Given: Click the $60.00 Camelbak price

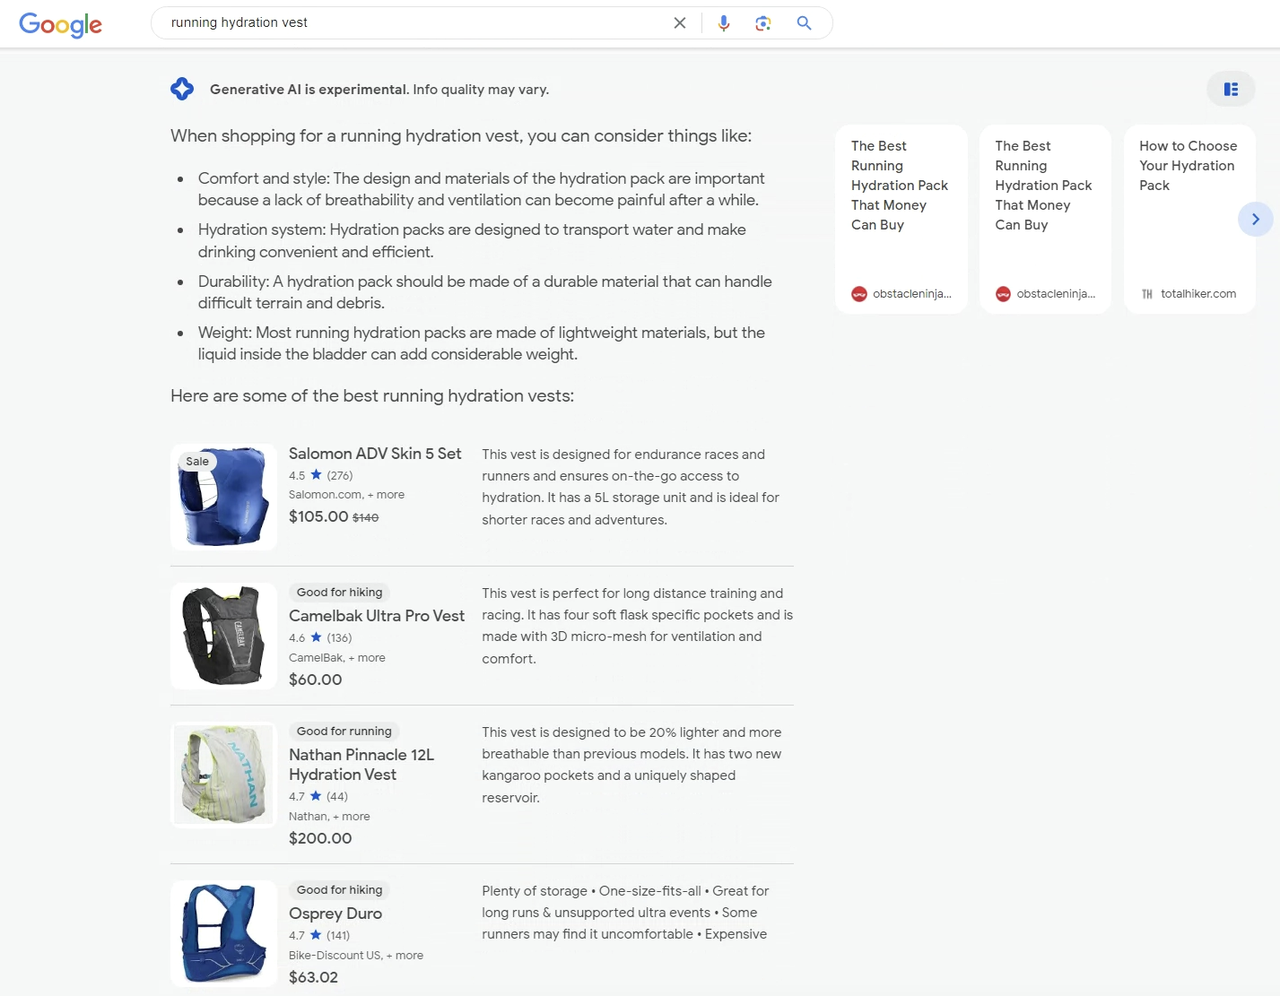Looking at the screenshot, I should (x=315, y=679).
